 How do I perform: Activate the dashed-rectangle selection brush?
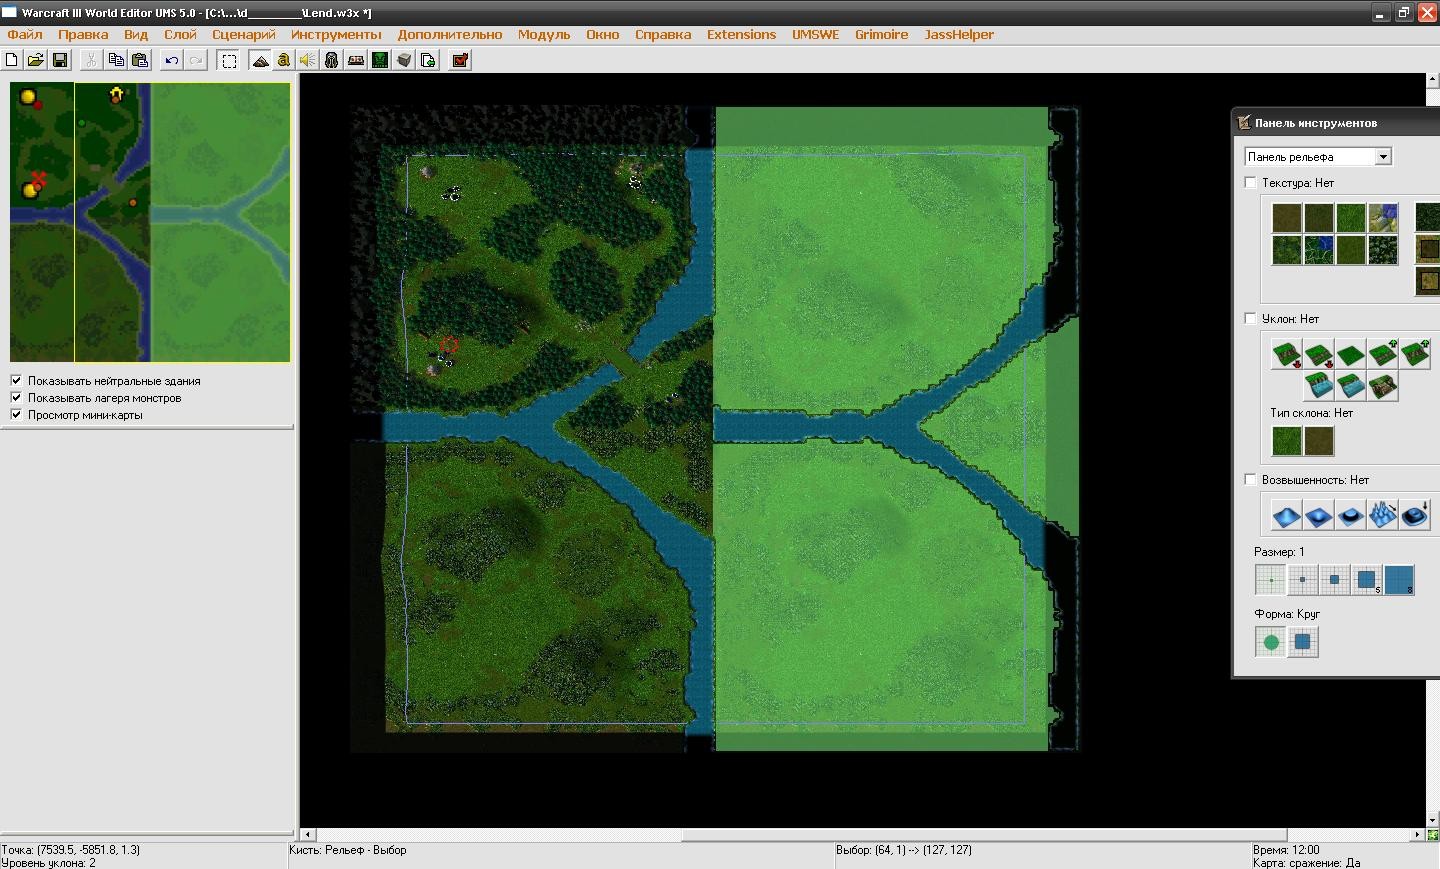(x=229, y=60)
